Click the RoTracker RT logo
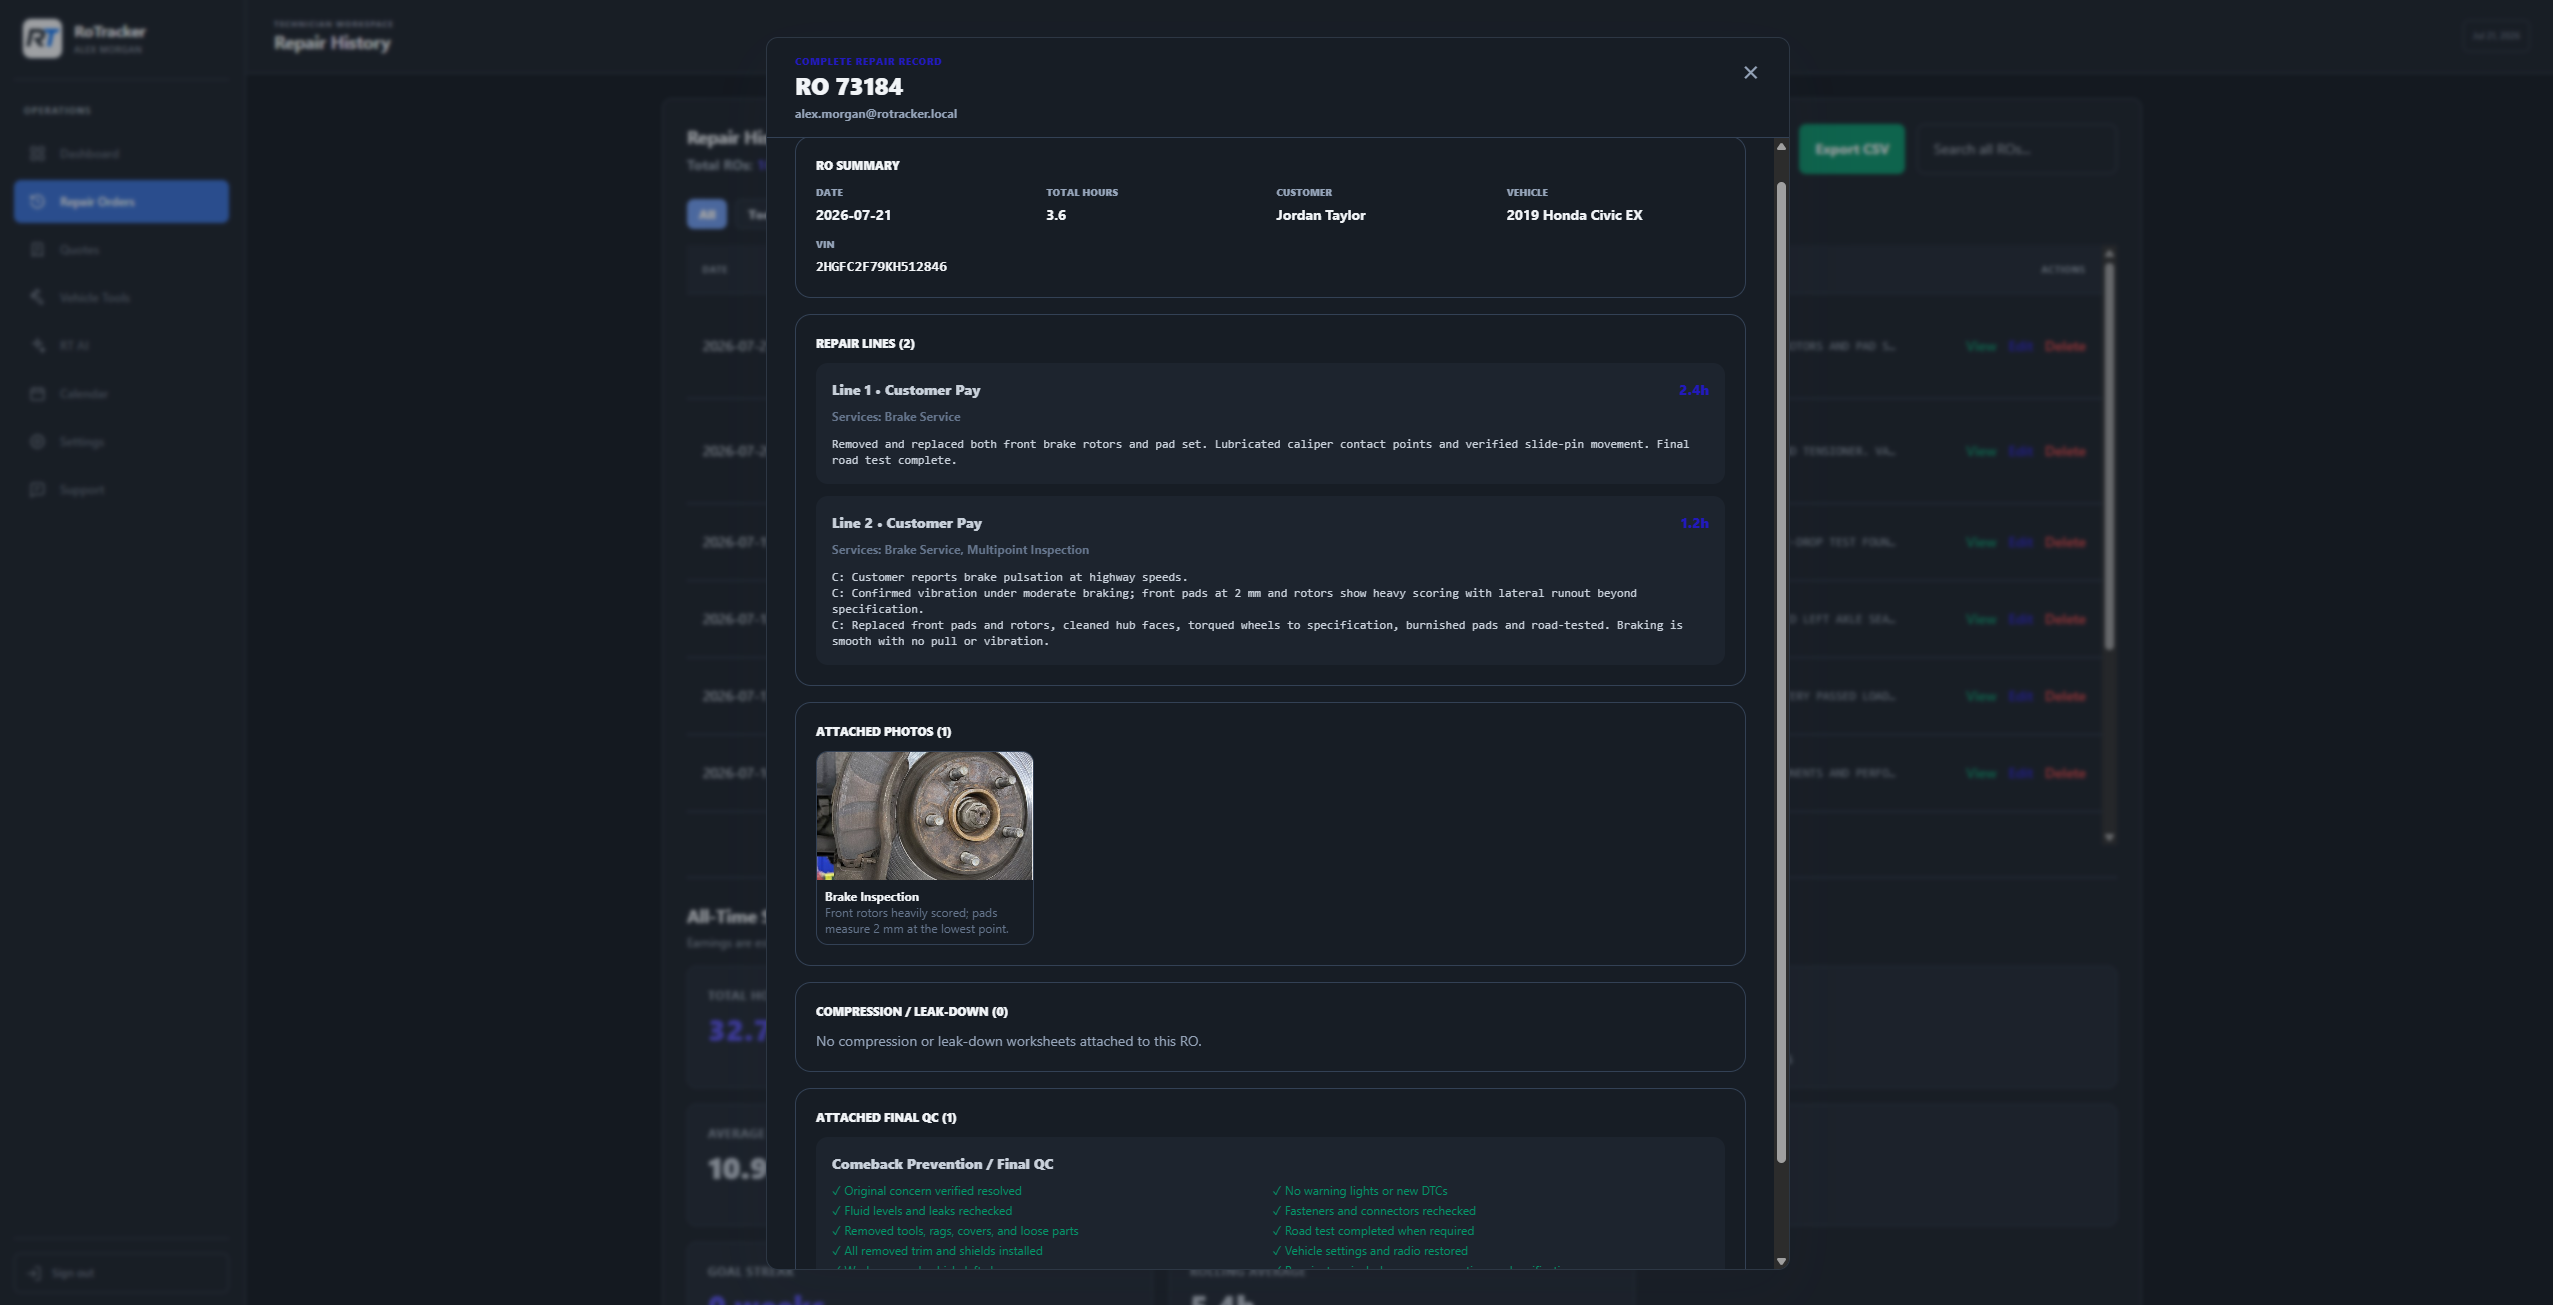Viewport: 2553px width, 1305px height. coord(42,38)
